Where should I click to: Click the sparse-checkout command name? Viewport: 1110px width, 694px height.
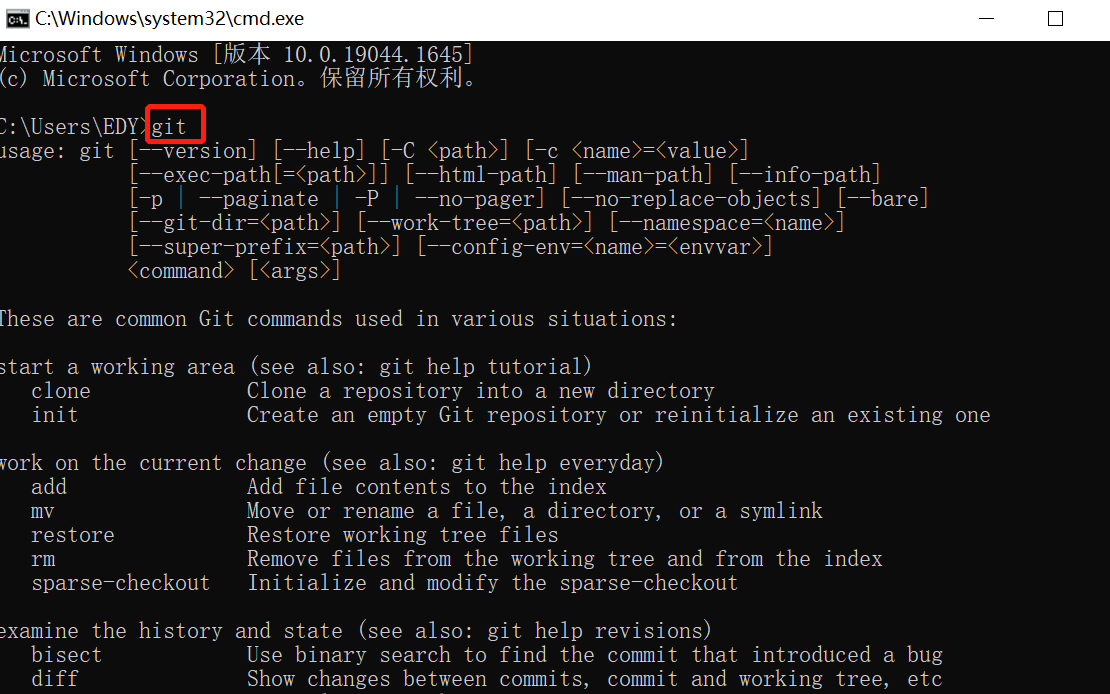pos(120,584)
